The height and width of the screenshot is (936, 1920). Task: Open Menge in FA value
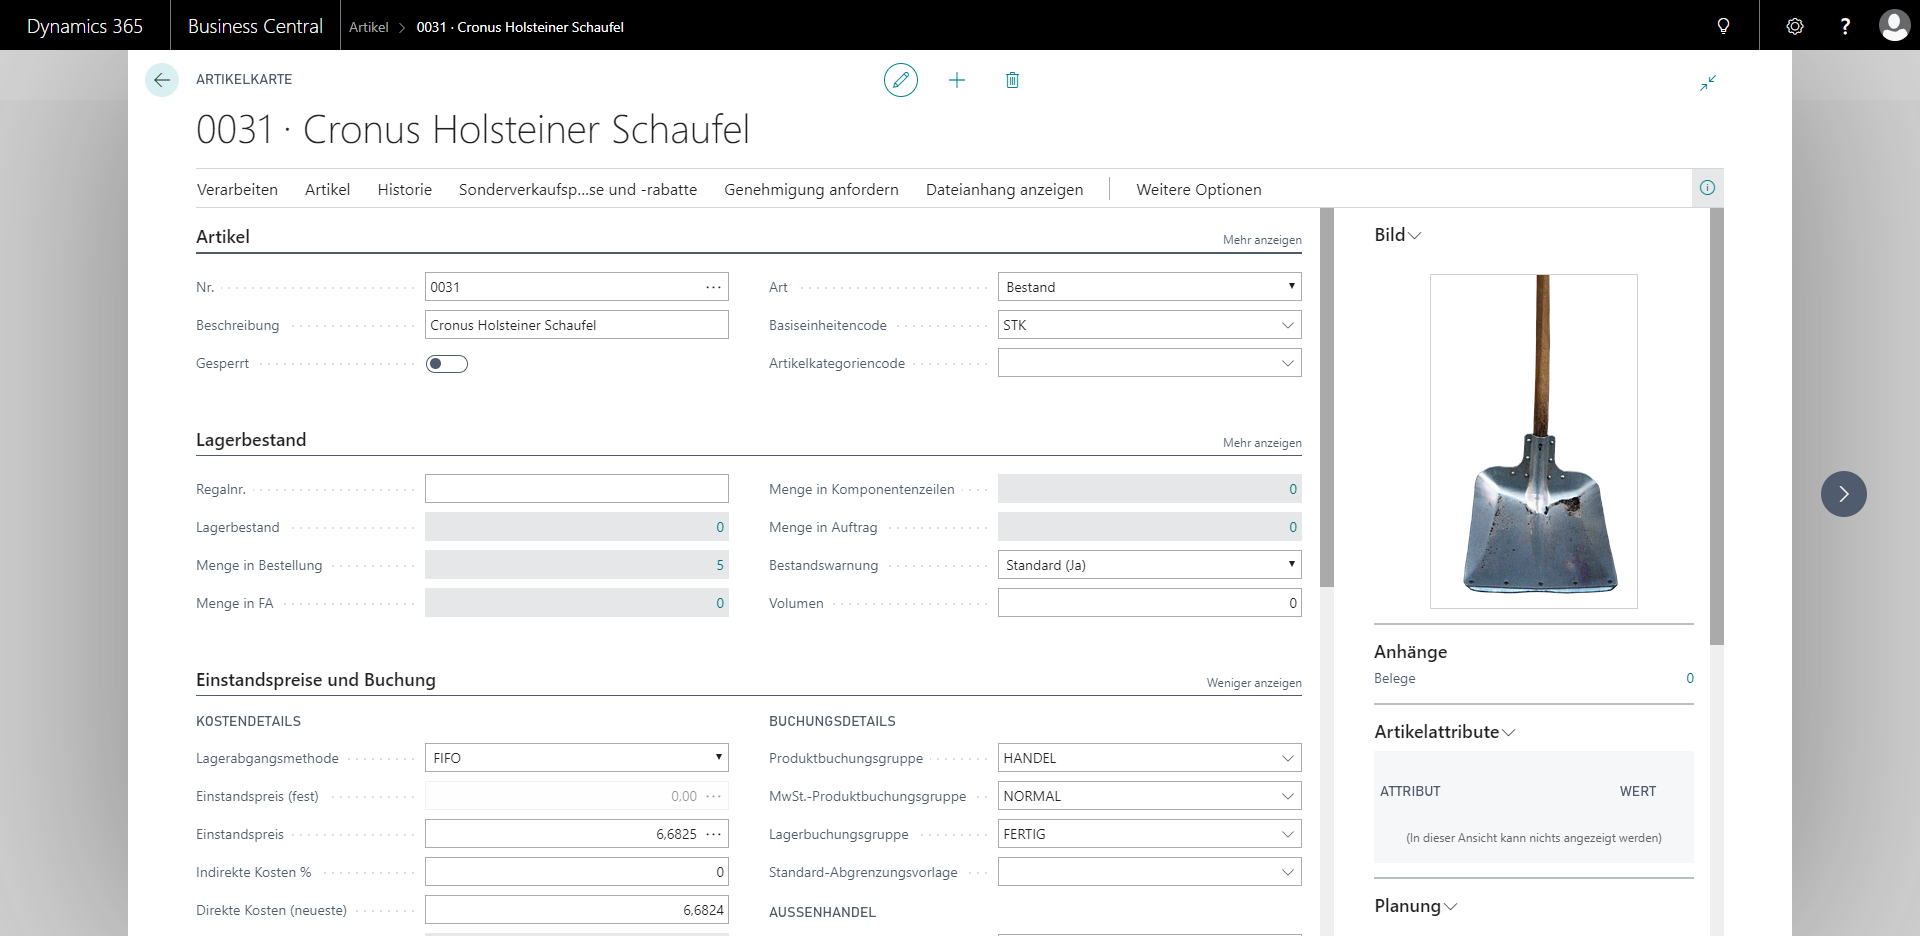[719, 603]
